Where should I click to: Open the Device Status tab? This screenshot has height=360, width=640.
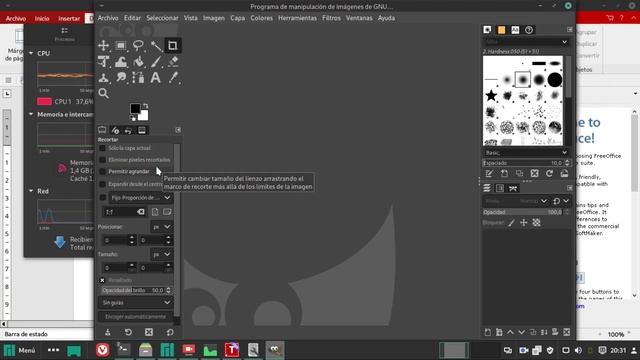[115, 130]
